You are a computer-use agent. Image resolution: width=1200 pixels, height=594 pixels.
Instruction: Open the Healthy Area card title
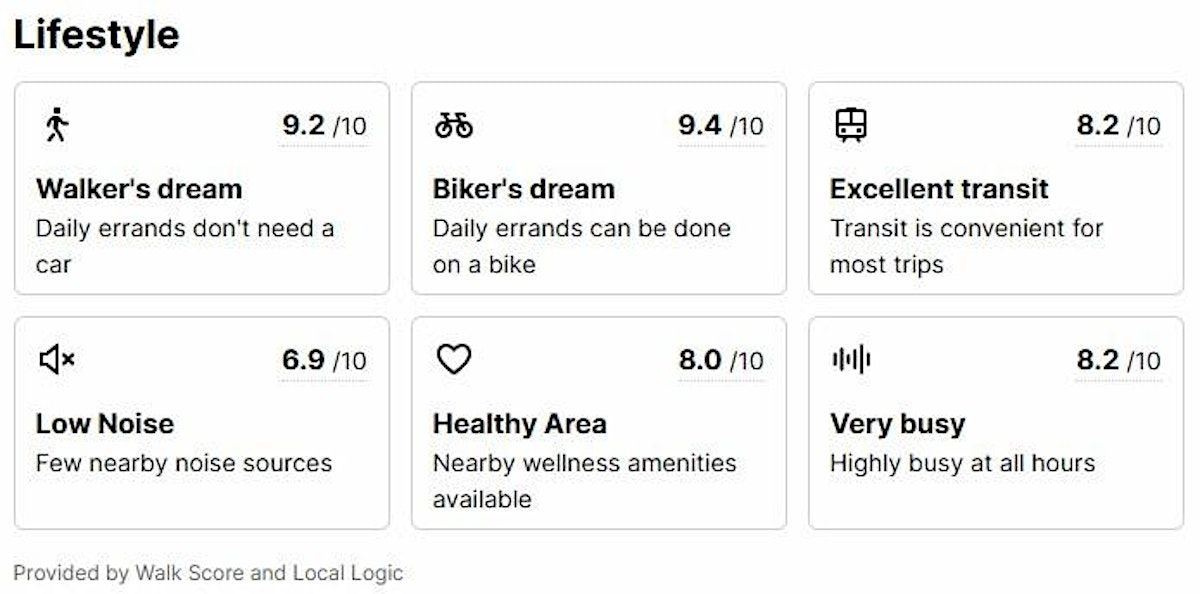coord(519,424)
